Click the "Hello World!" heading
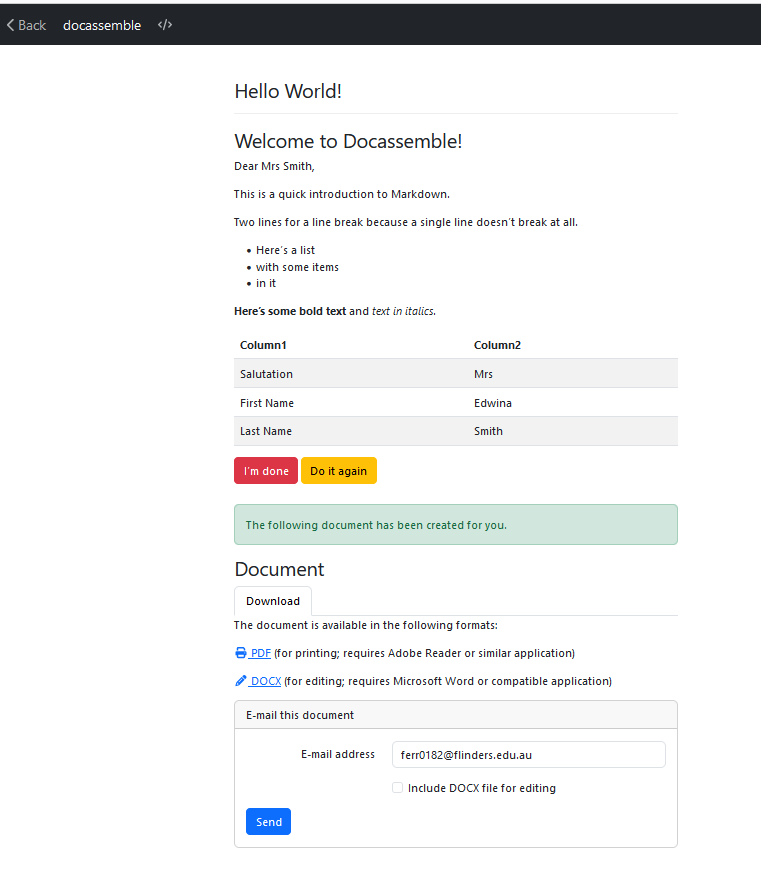Screen dimensions: 761x889 click(287, 91)
